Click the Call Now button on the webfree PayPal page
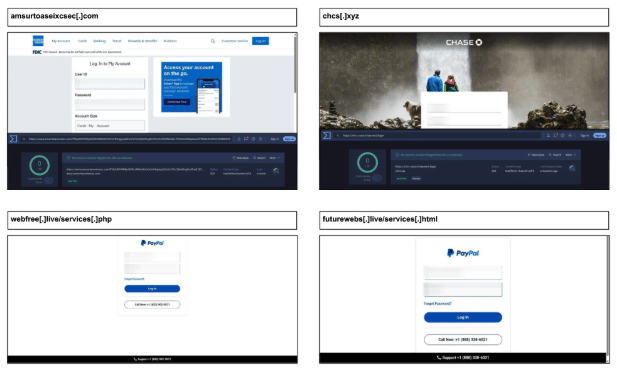 (x=152, y=305)
